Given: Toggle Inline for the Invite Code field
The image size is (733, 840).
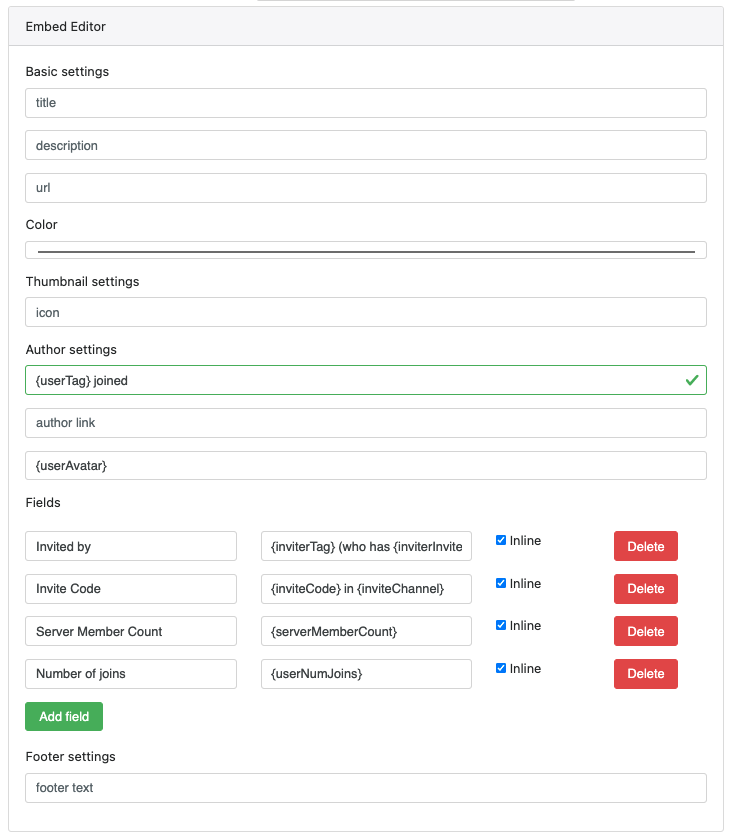Looking at the screenshot, I should coord(501,583).
